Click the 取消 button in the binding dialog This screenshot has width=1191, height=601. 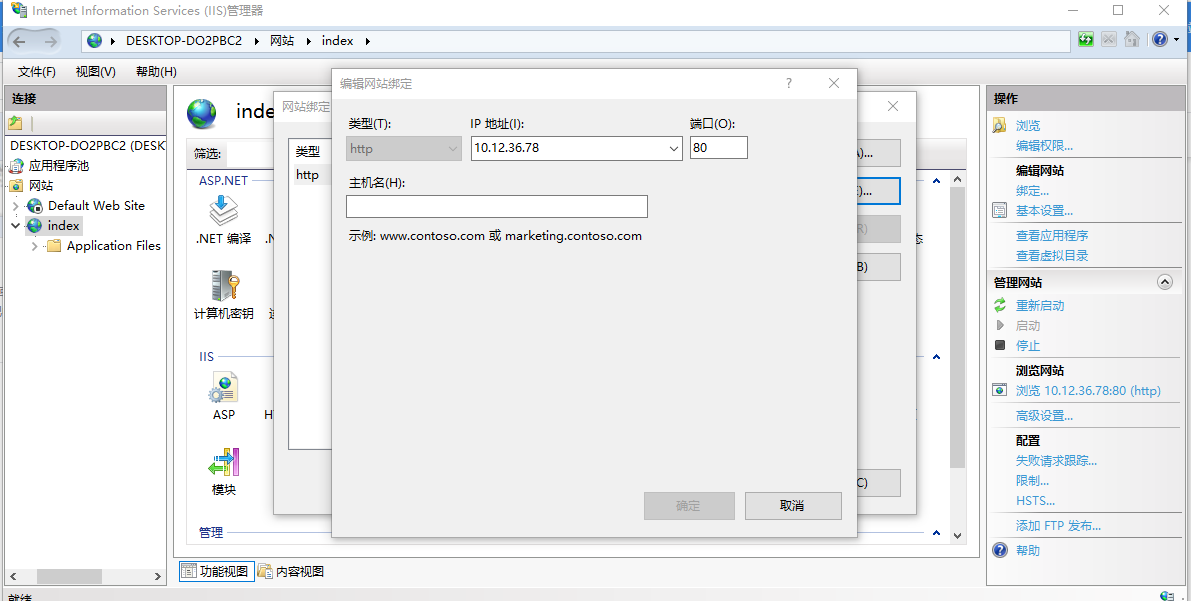coord(793,505)
